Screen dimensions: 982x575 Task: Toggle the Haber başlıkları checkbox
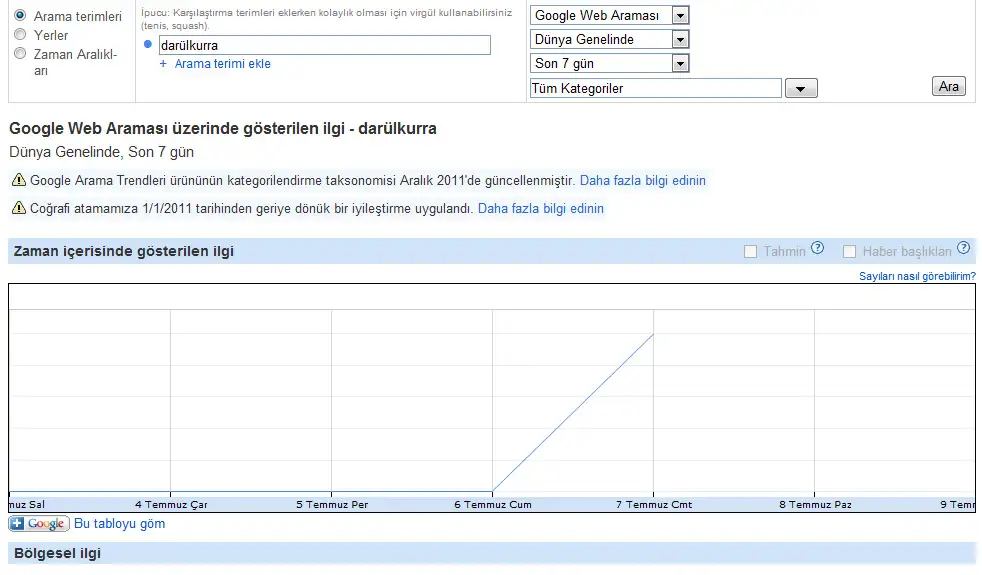coord(849,252)
